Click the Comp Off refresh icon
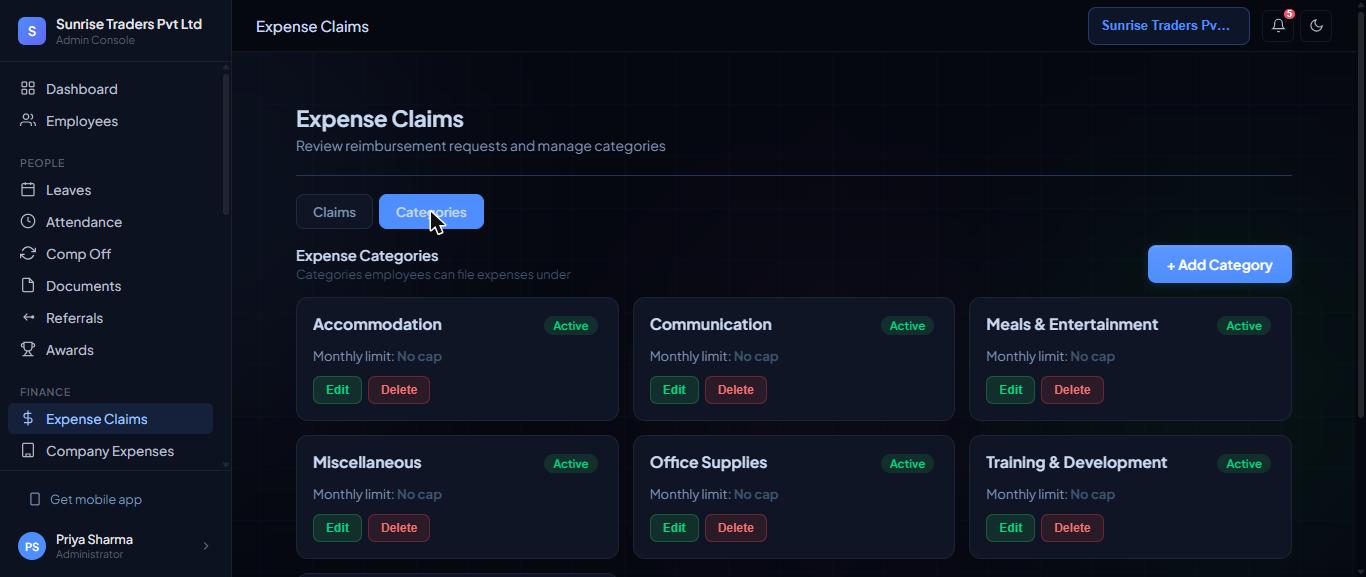 pyautogui.click(x=28, y=254)
